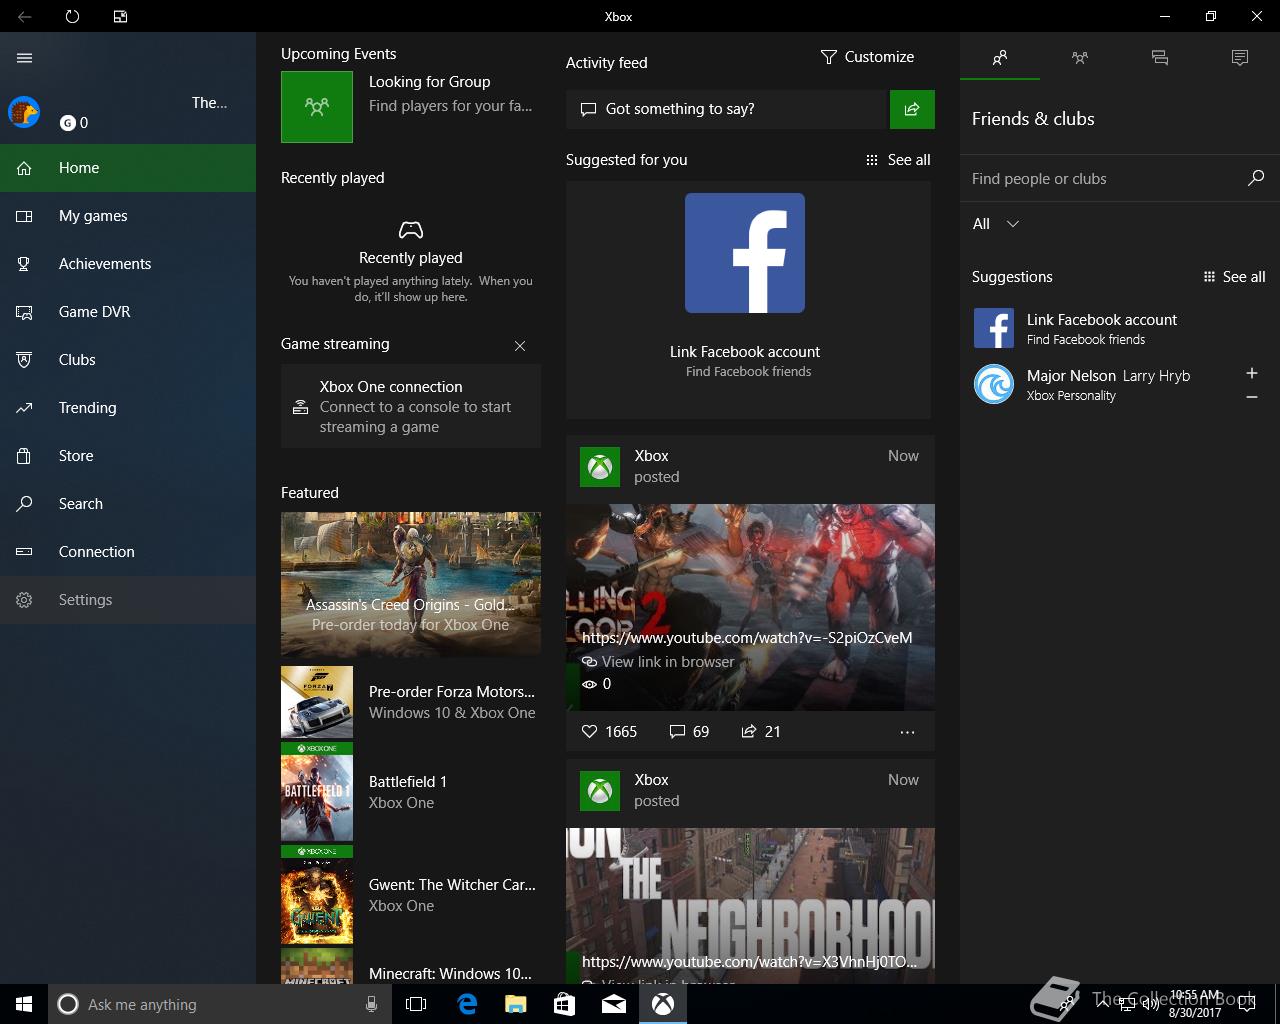Switch to Activity alerts tab icon
Viewport: 1280px width, 1024px height.
click(x=1240, y=58)
